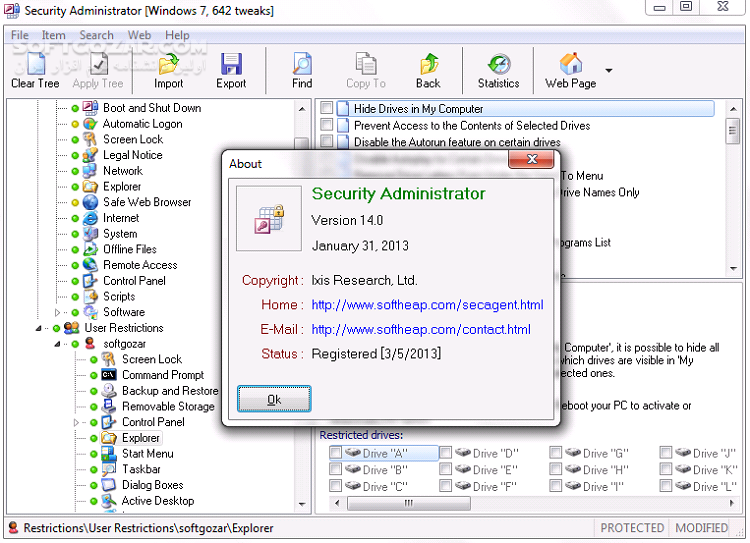
Task: Select the Removable Storage tree icon
Action: pos(109,406)
